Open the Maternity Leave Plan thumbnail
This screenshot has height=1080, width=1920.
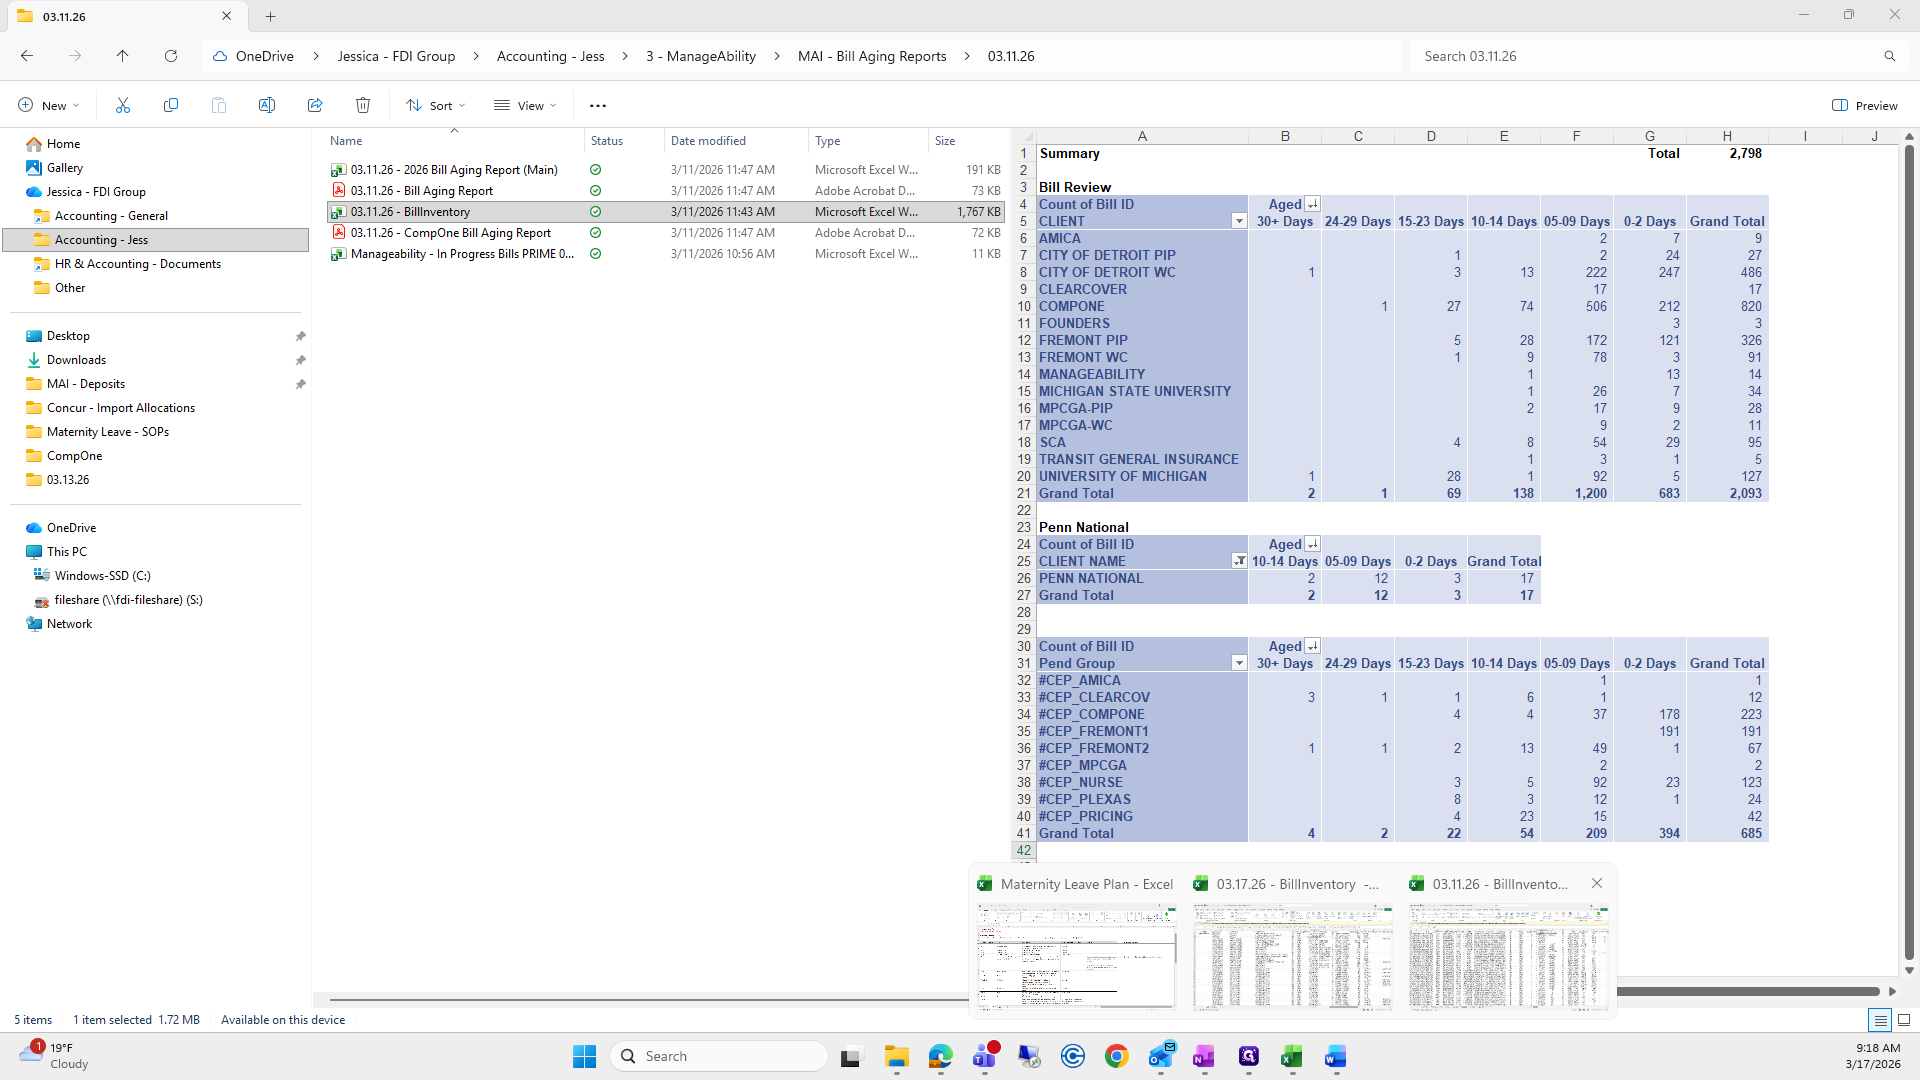click(x=1076, y=956)
